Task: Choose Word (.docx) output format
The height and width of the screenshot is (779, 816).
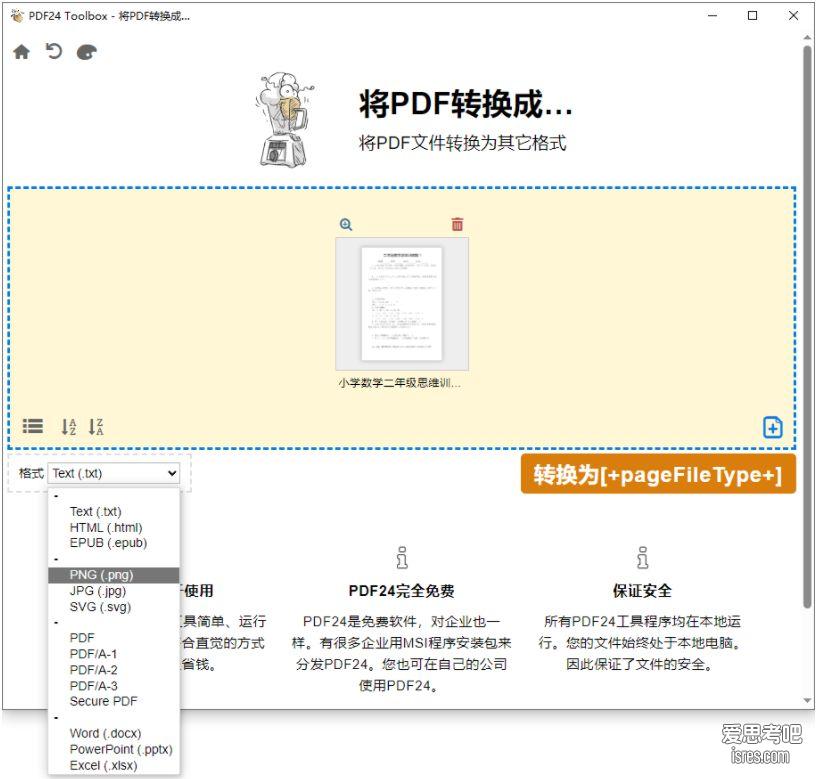Action: 113,733
